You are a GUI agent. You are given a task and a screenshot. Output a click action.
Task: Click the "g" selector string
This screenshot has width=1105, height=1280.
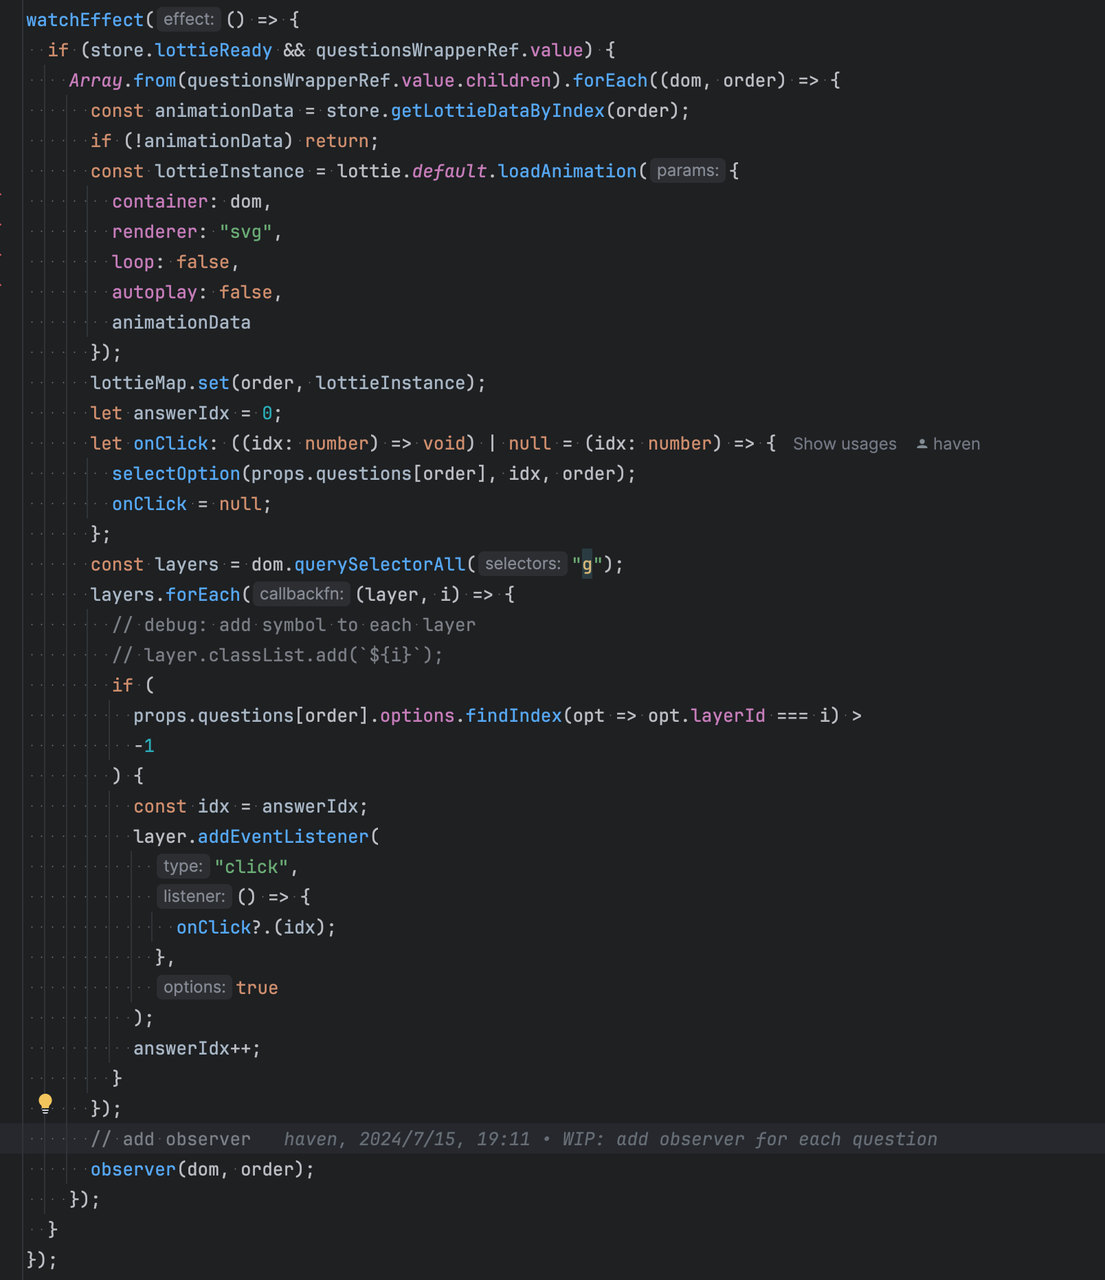coord(587,565)
